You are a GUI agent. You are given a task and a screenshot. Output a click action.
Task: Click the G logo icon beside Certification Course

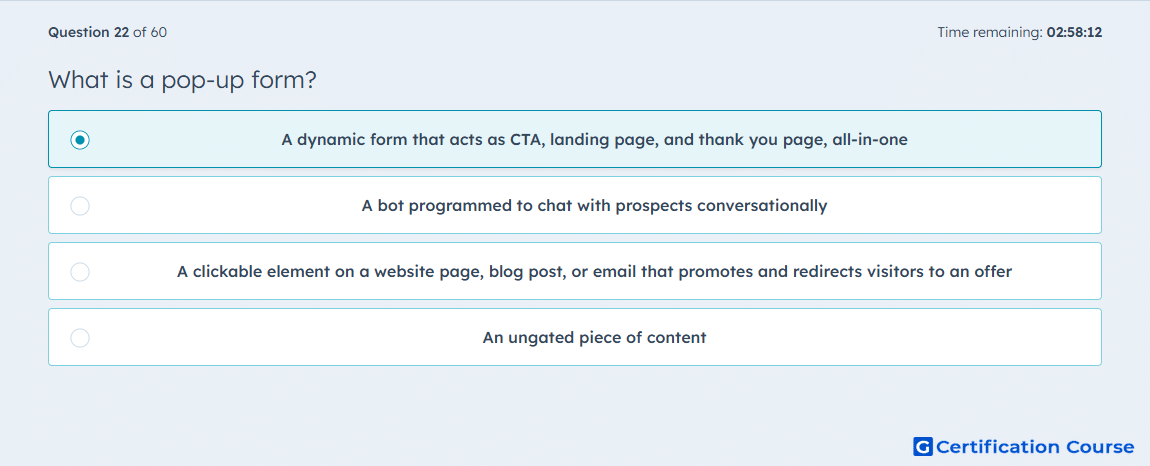(x=923, y=446)
